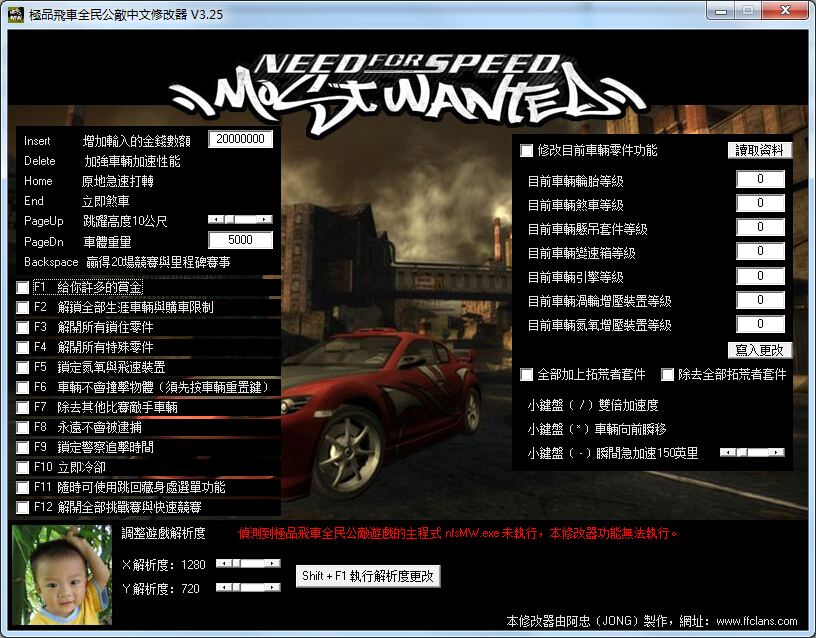Tick 修改目前車輛零件功能 checkbox
Screen dimensions: 816x638
coord(527,151)
